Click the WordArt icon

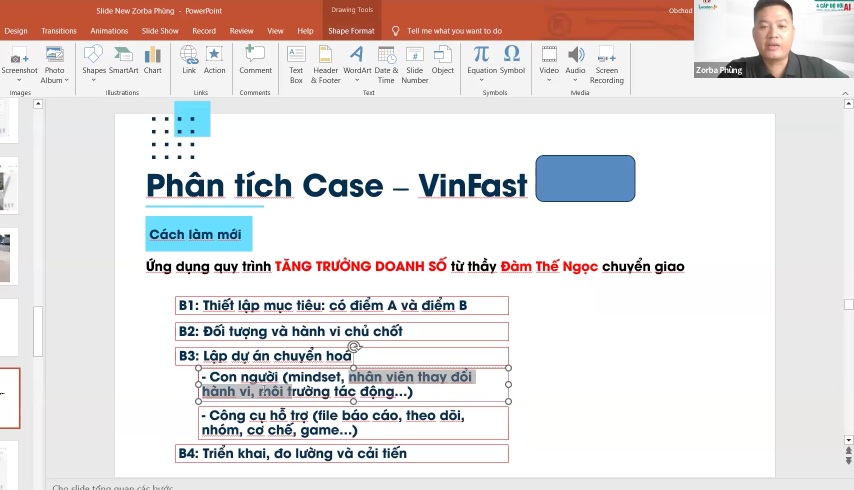357,55
